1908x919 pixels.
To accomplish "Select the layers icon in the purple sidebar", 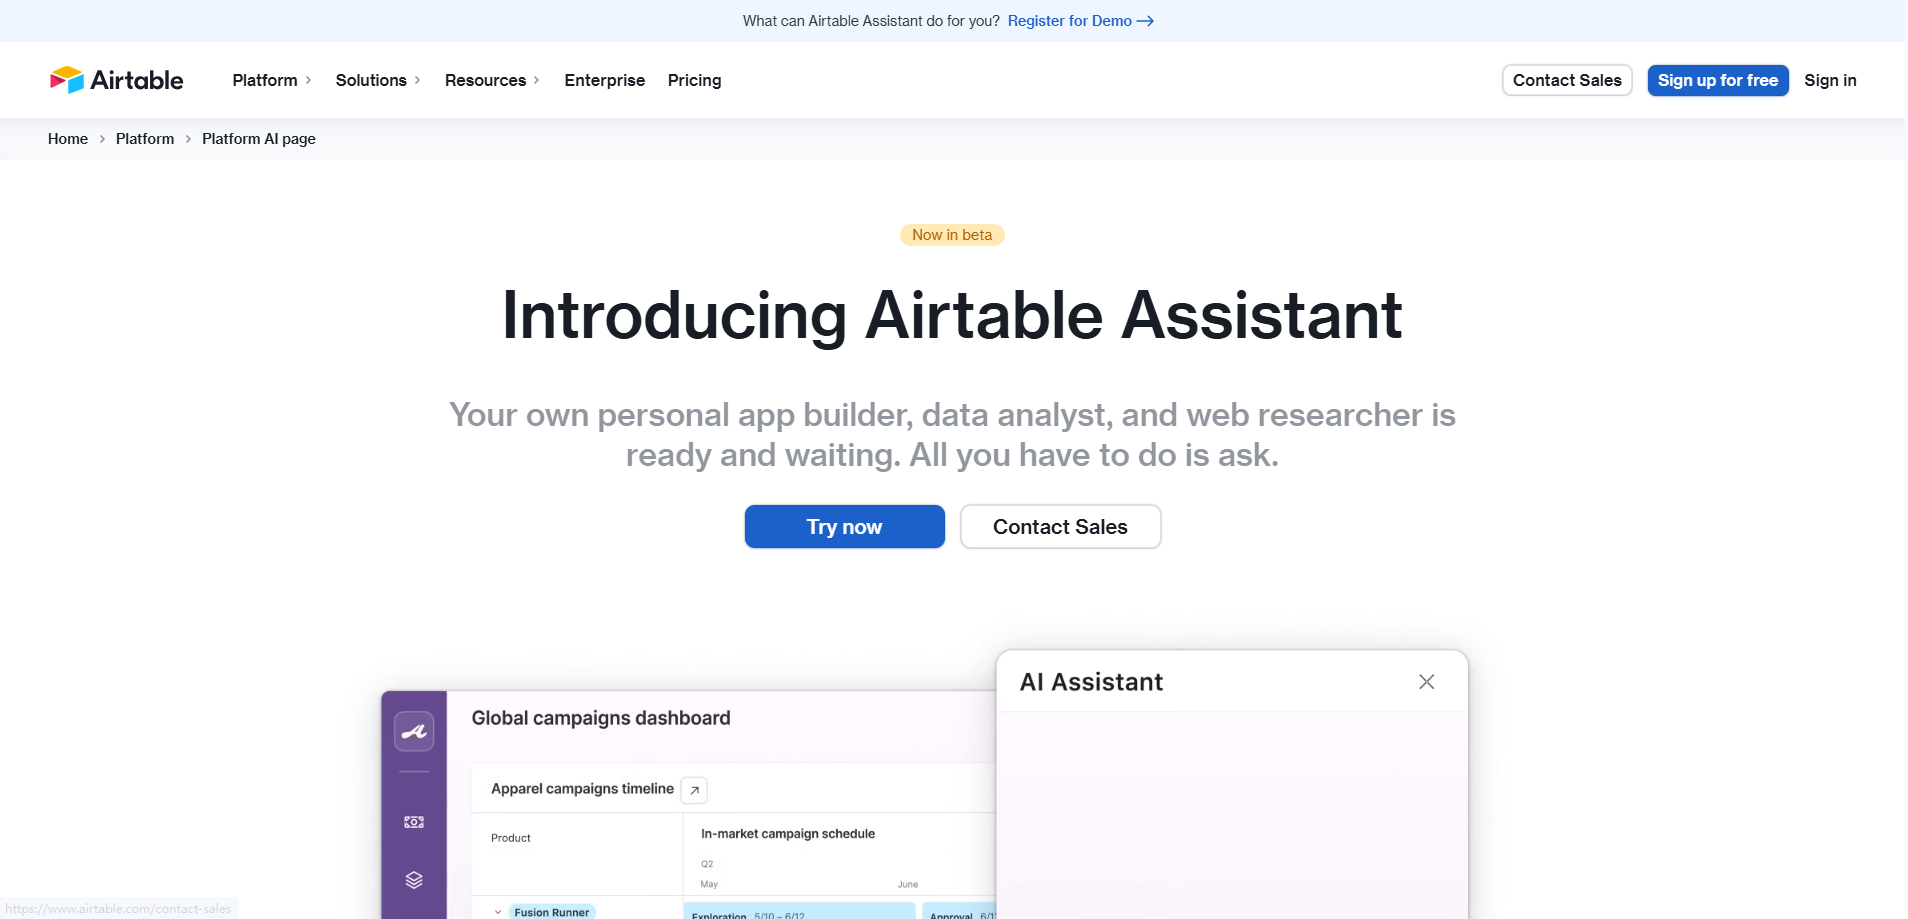I will coord(413,879).
